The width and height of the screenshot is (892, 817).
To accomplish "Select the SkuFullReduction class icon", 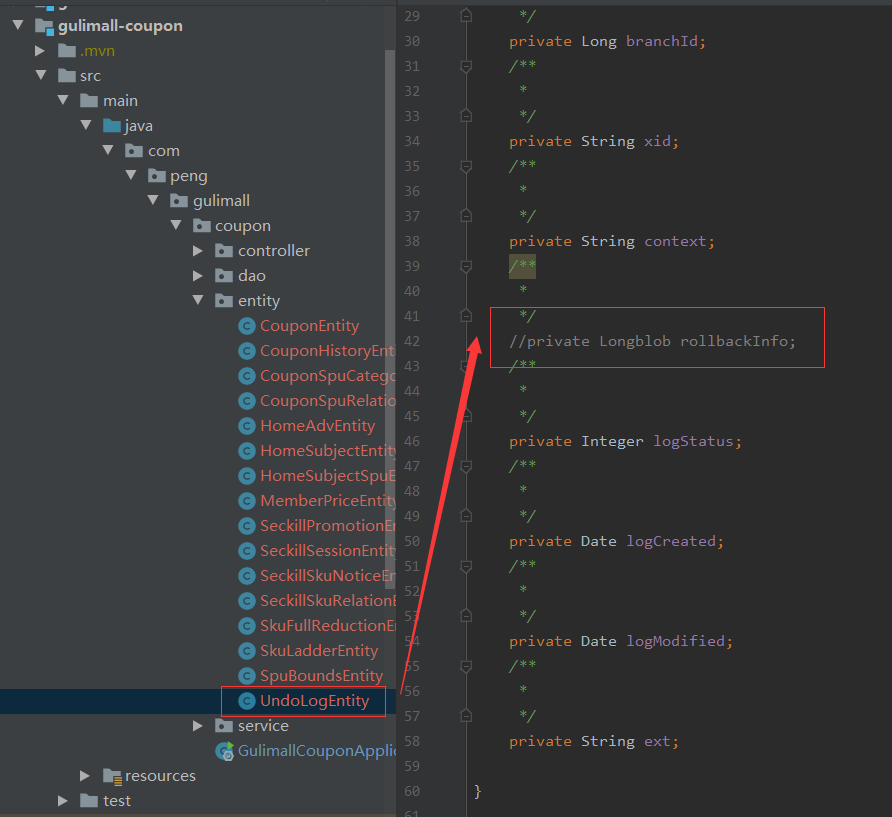I will click(x=246, y=626).
